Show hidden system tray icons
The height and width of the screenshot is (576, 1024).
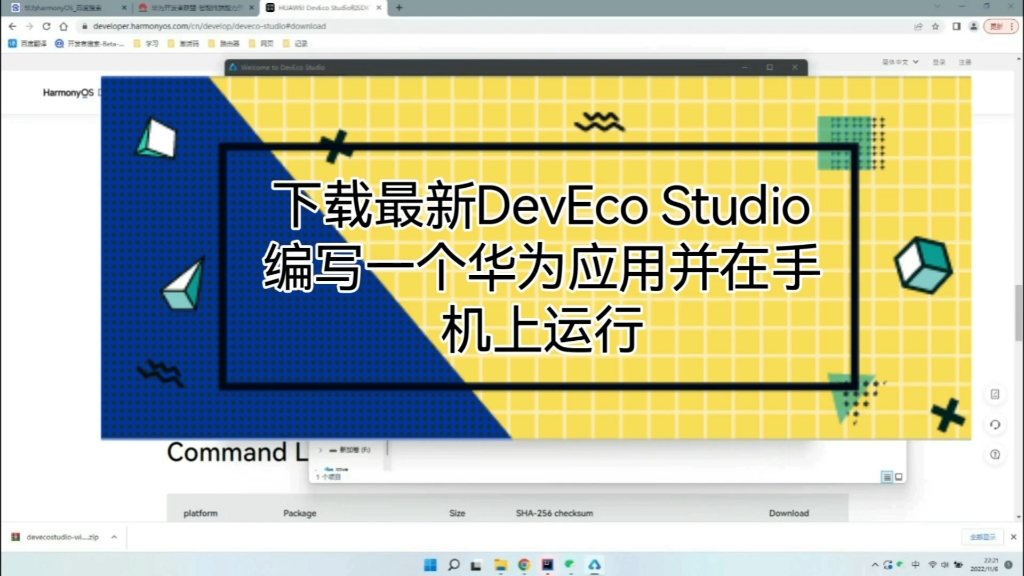874,565
